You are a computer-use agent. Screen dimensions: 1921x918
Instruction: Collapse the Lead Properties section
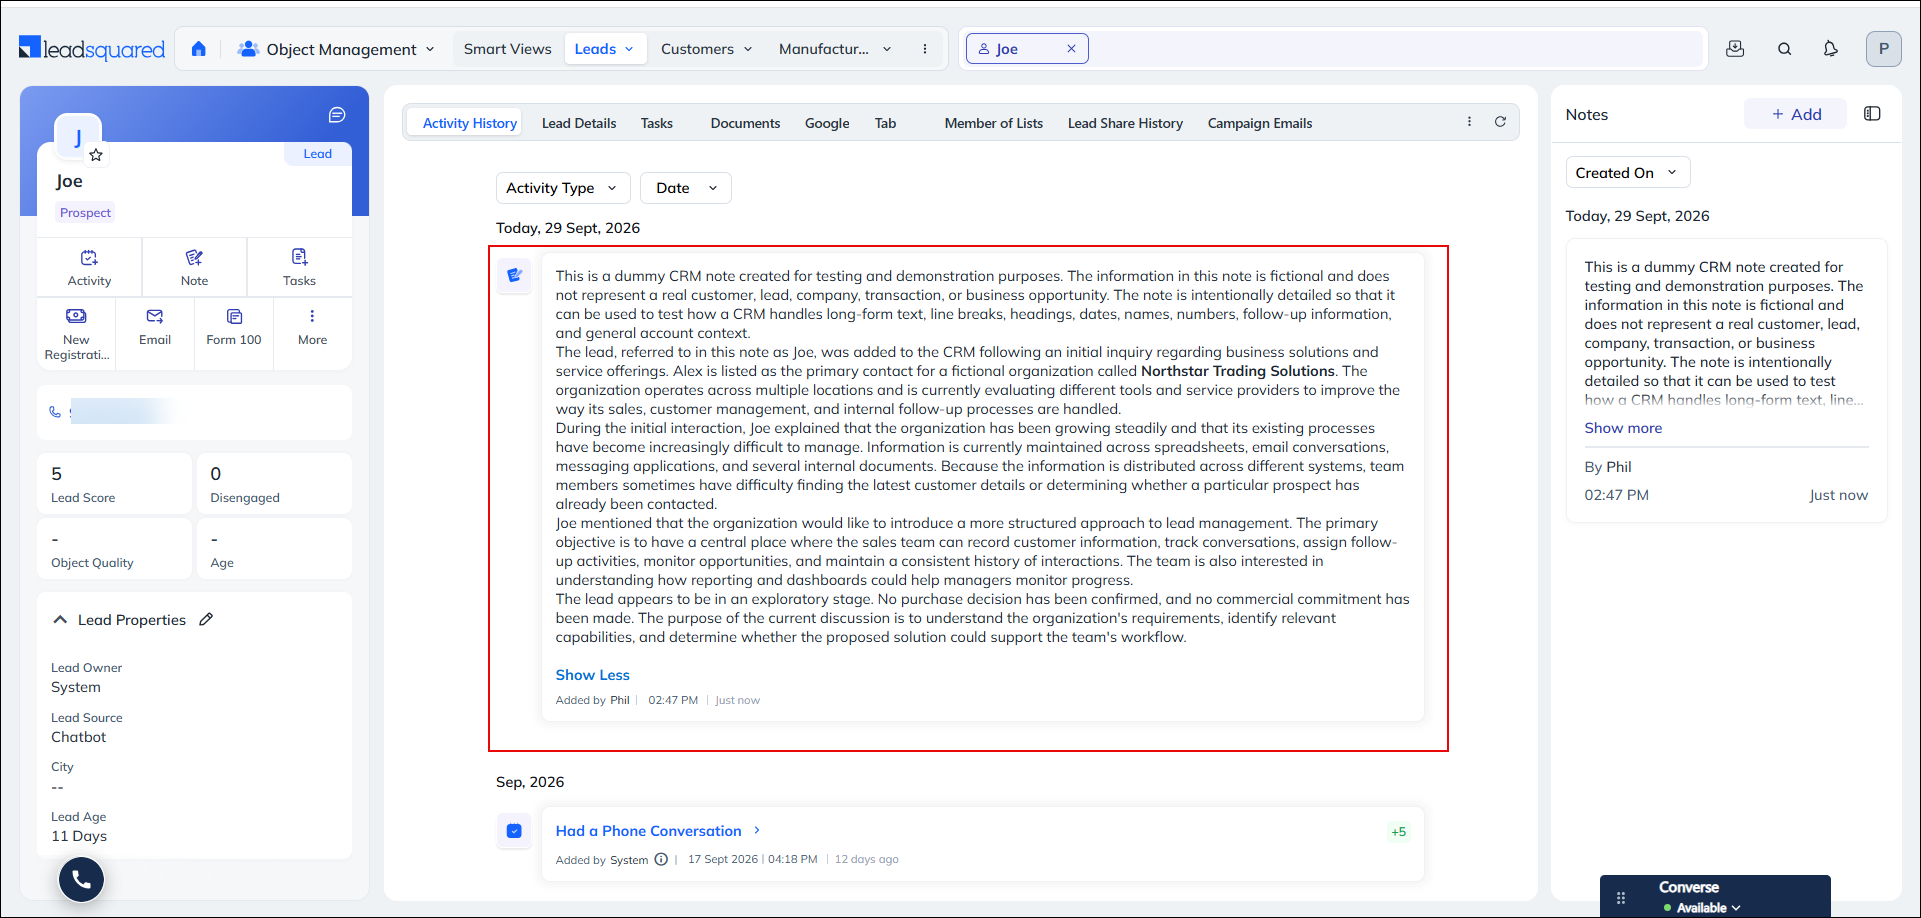click(60, 620)
